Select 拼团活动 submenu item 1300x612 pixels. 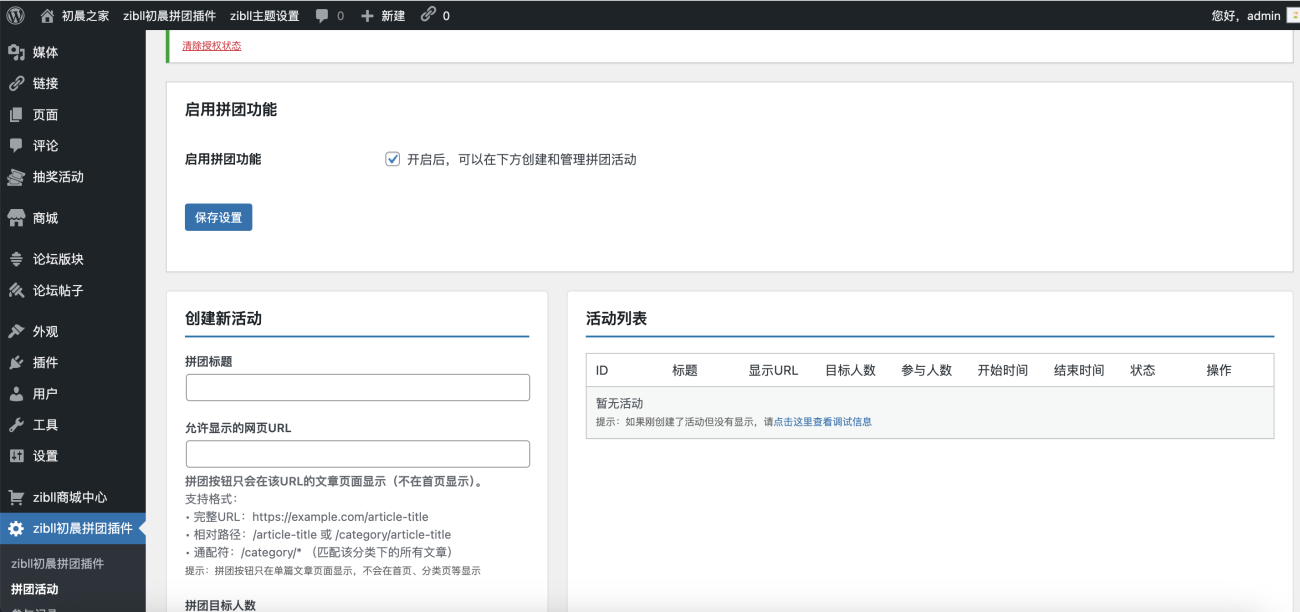[35, 589]
